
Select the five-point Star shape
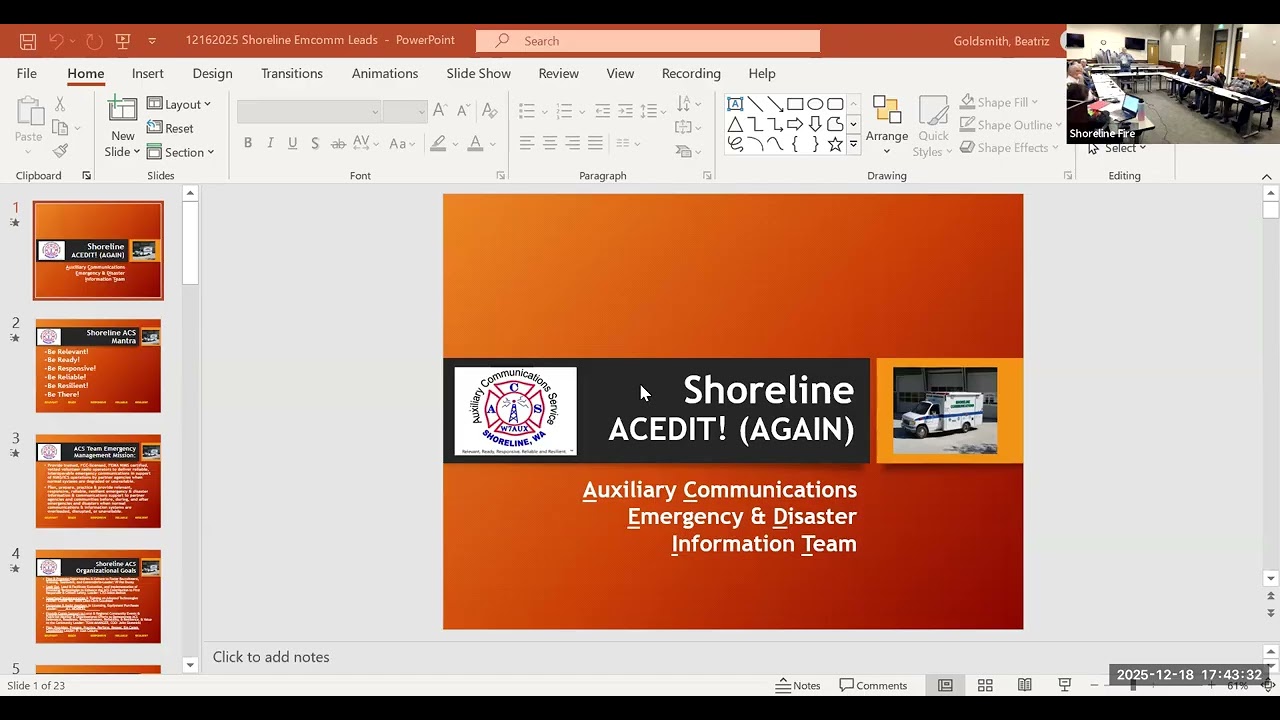tap(835, 144)
